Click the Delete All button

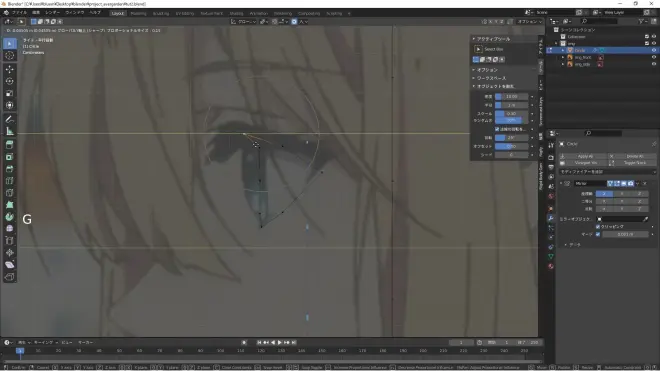pyautogui.click(x=632, y=156)
